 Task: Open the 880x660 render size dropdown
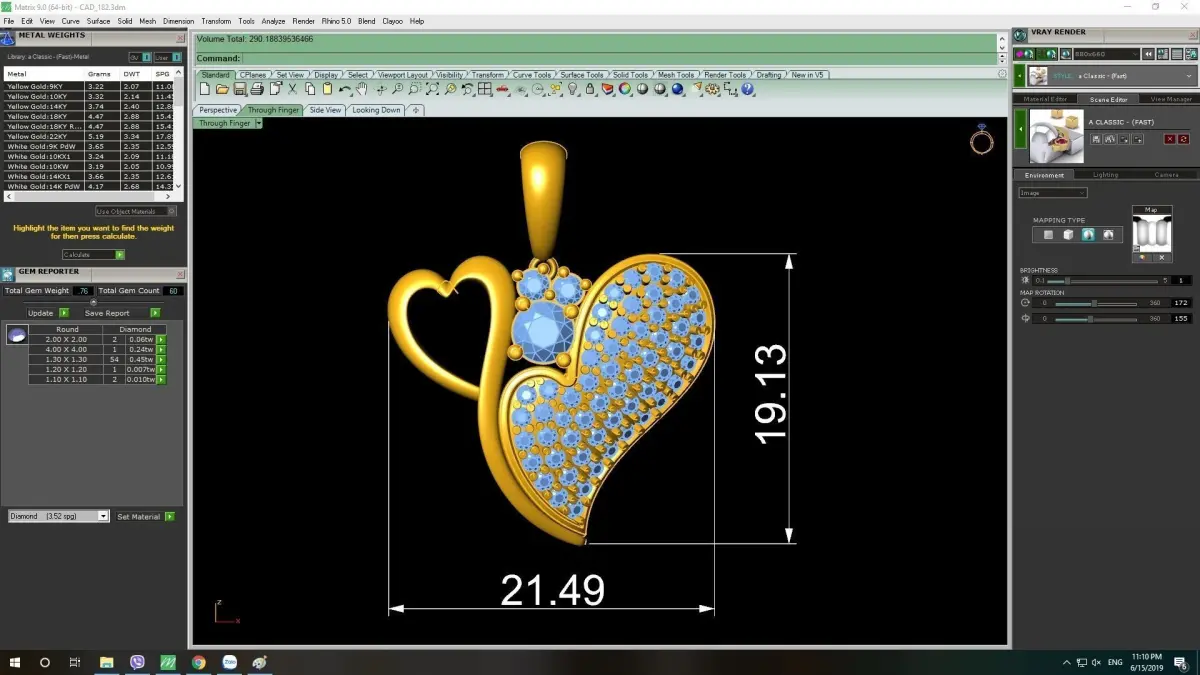point(1107,54)
